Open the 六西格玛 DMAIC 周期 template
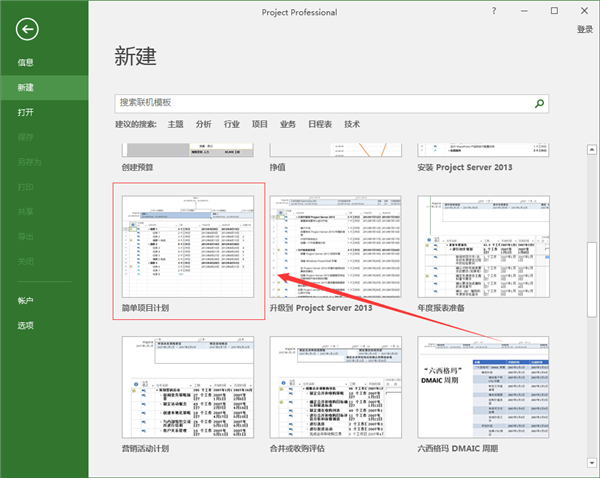This screenshot has width=600, height=478. (482, 388)
